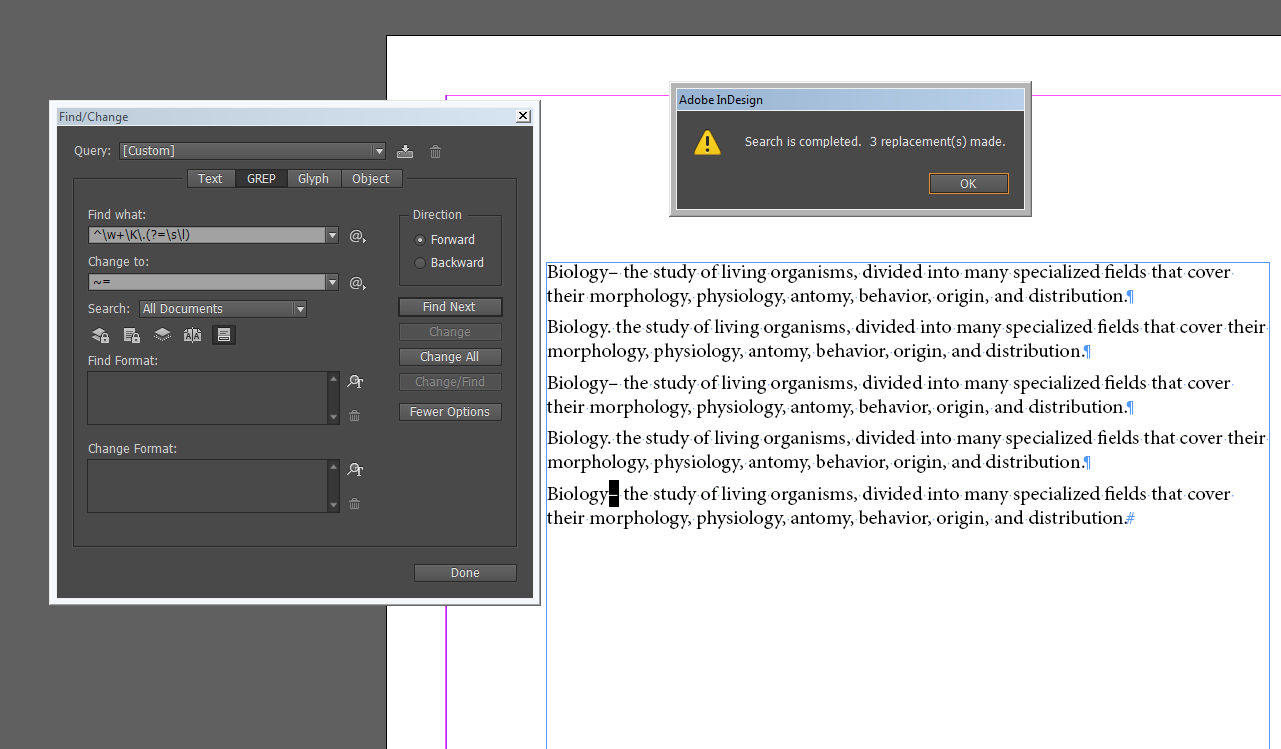Click the Find what input field
Screen dimensions: 1281x749
click(206, 236)
